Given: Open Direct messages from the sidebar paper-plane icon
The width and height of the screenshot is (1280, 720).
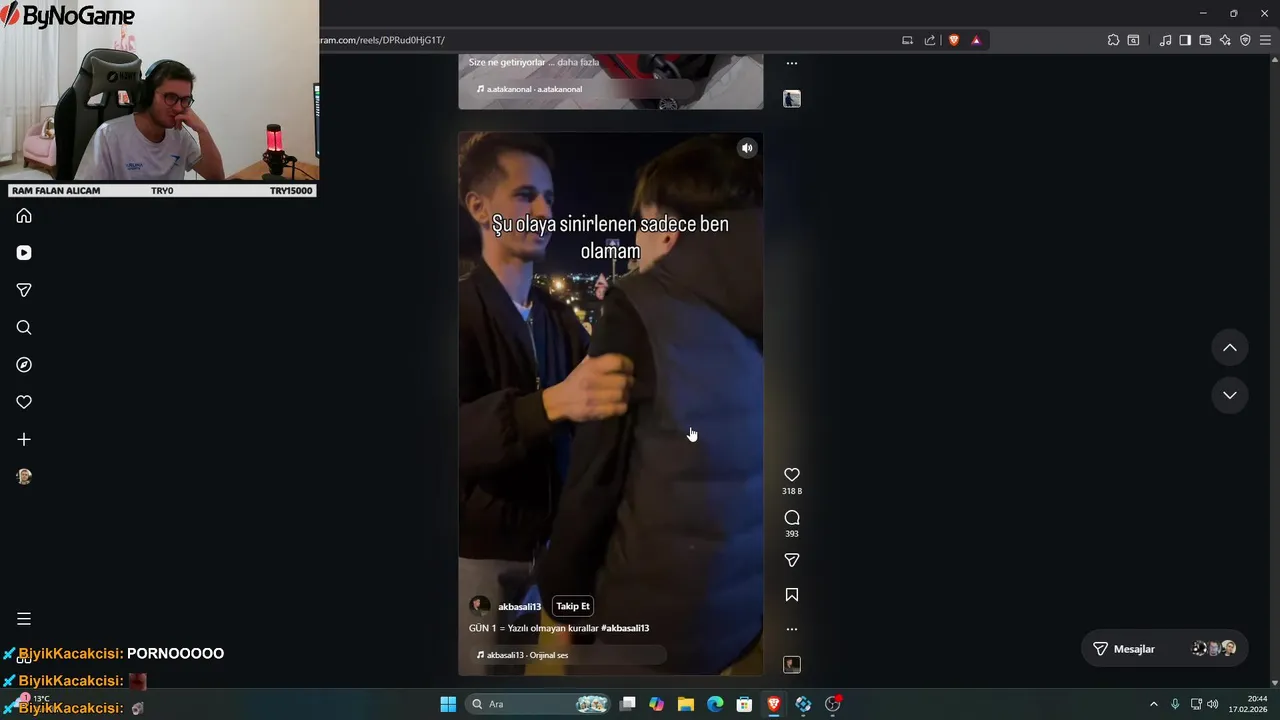Looking at the screenshot, I should pyautogui.click(x=24, y=290).
